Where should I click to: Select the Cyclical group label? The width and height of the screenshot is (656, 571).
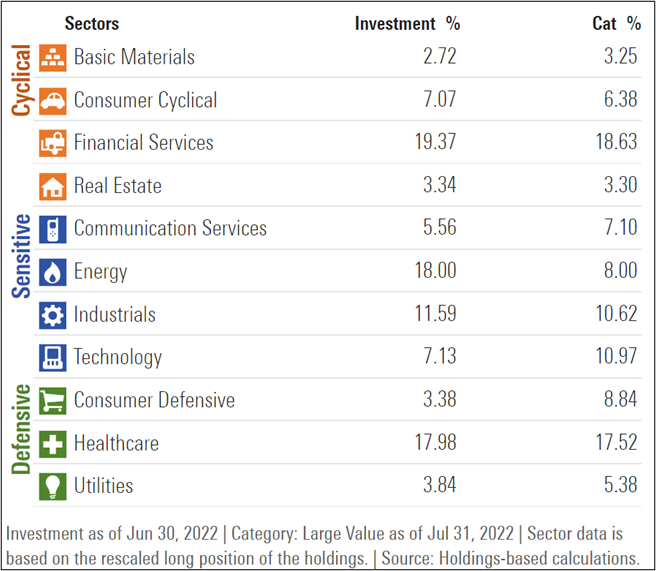click(x=21, y=79)
